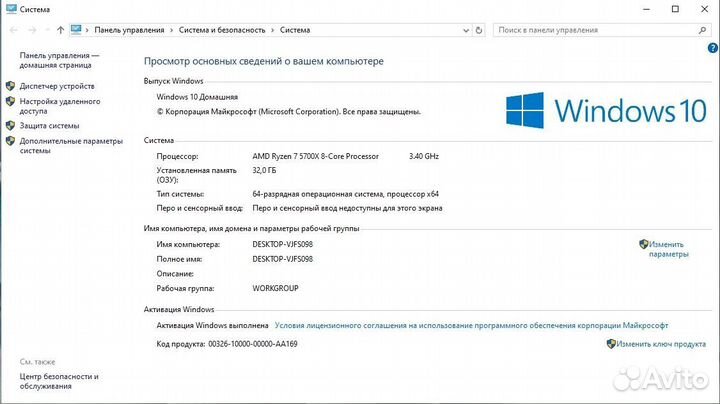Open the Microsoft license agreement terms link
This screenshot has height=404, width=720.
pyautogui.click(x=471, y=325)
